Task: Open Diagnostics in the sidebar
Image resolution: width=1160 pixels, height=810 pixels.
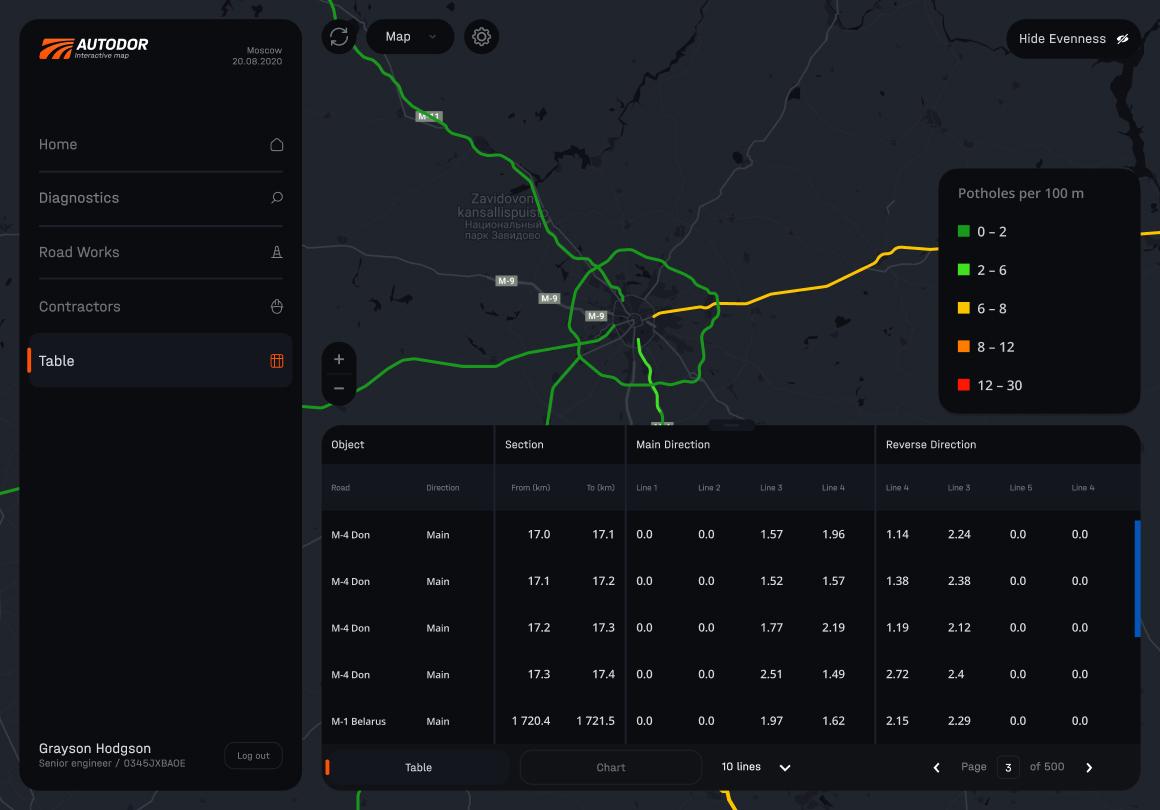Action: pos(161,198)
